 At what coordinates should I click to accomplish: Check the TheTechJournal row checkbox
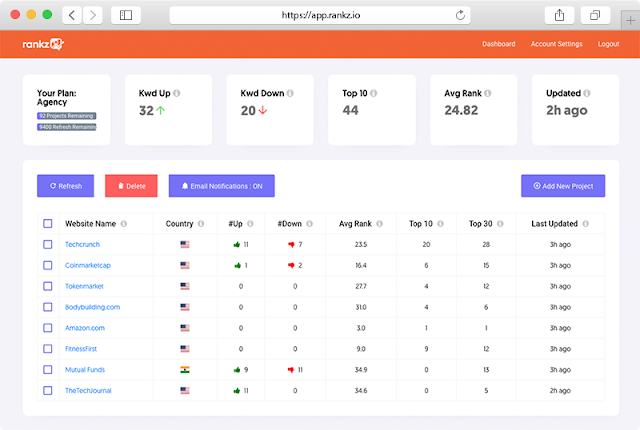tap(48, 390)
